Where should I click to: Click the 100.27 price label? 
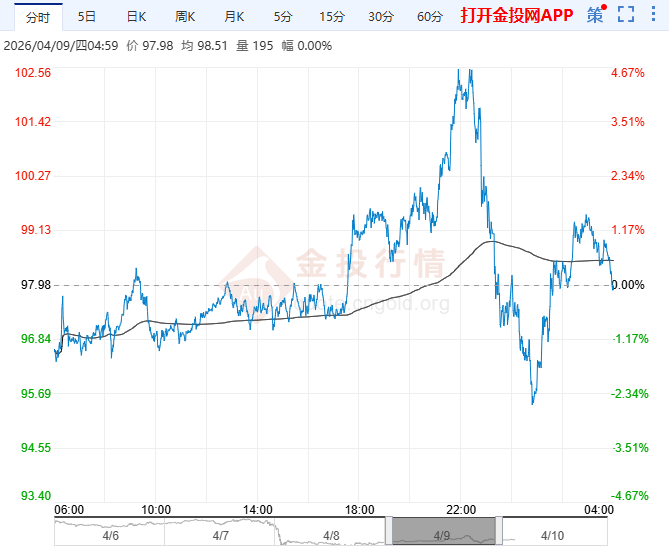click(x=33, y=176)
